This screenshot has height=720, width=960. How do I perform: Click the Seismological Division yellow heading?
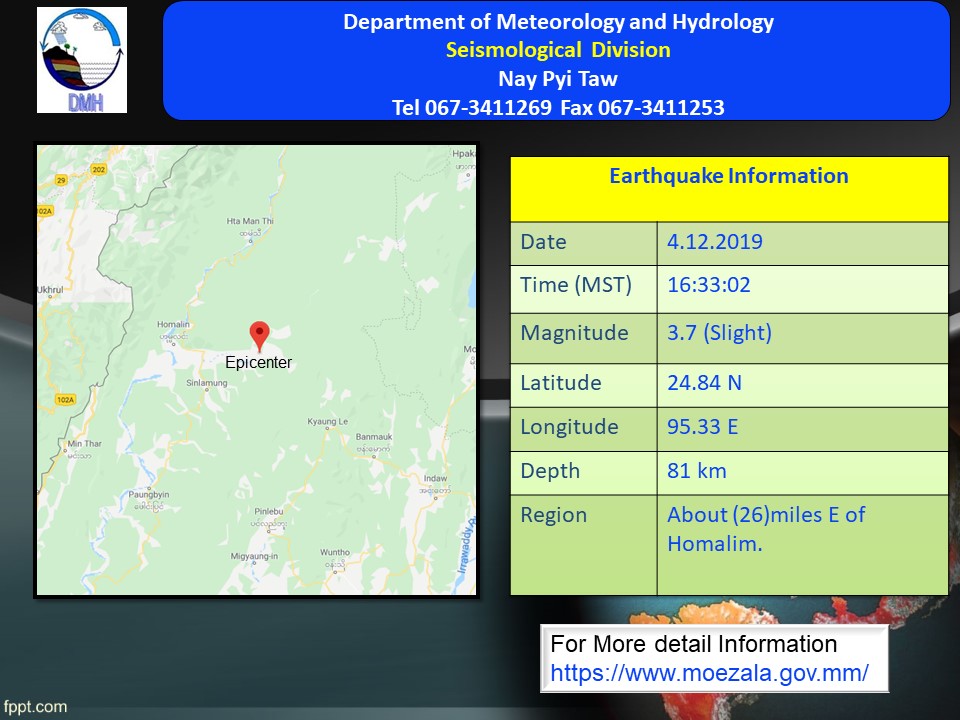pos(558,50)
